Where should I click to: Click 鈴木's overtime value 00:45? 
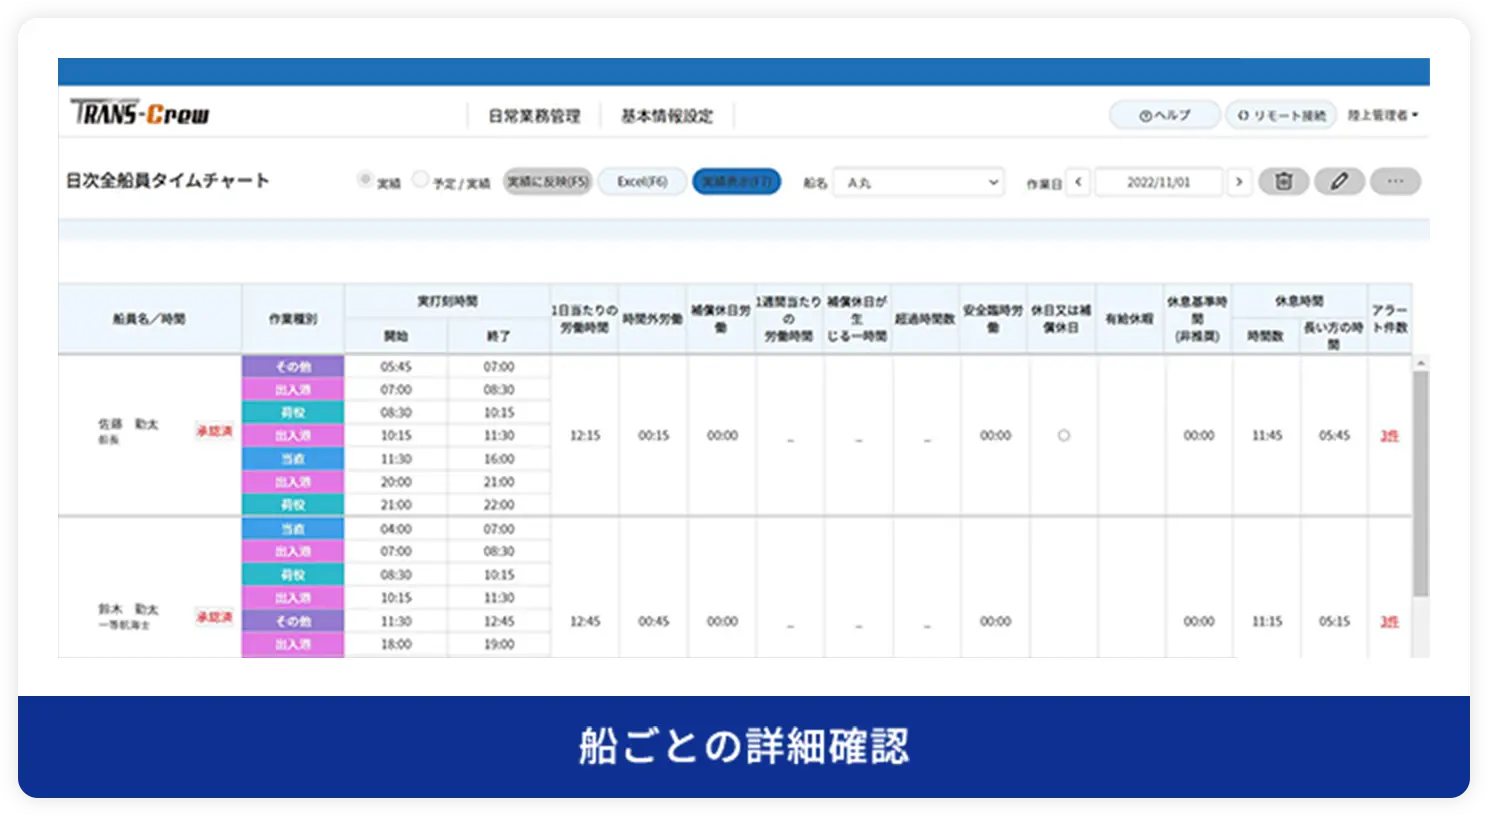(x=654, y=622)
